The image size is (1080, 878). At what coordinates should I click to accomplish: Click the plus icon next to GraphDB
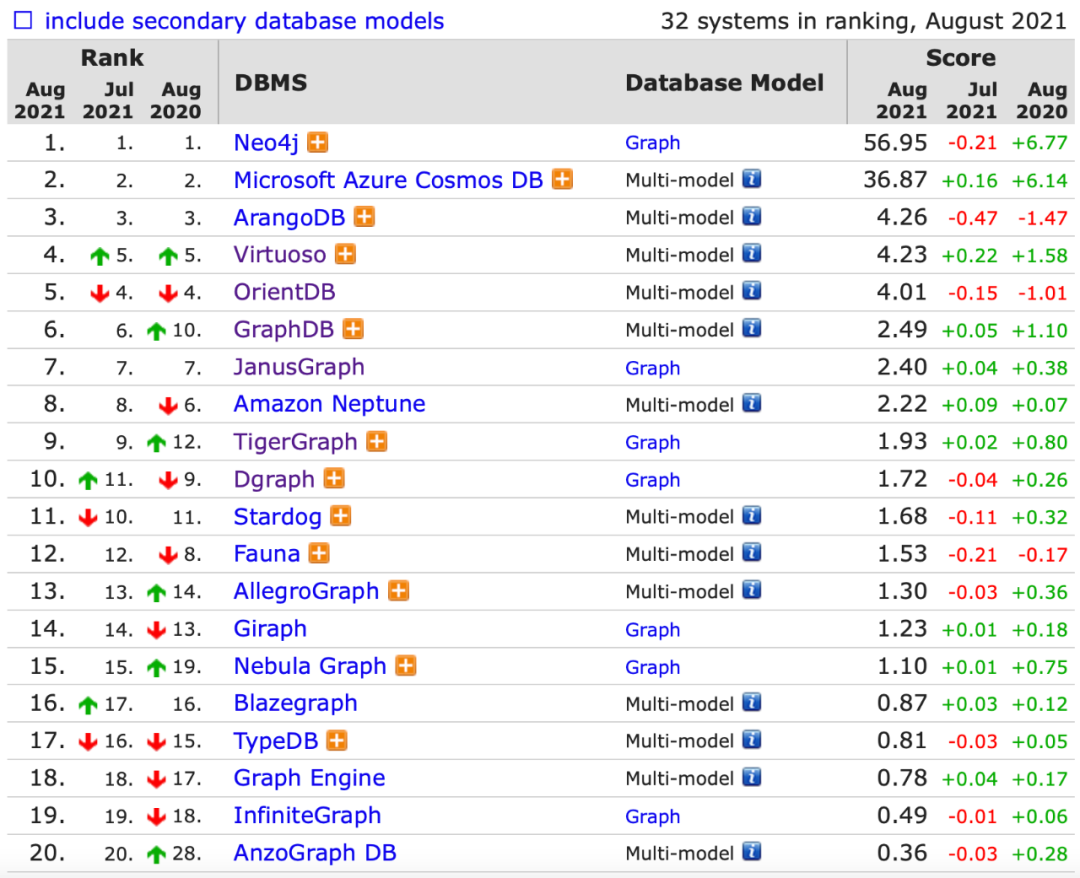pos(353,329)
